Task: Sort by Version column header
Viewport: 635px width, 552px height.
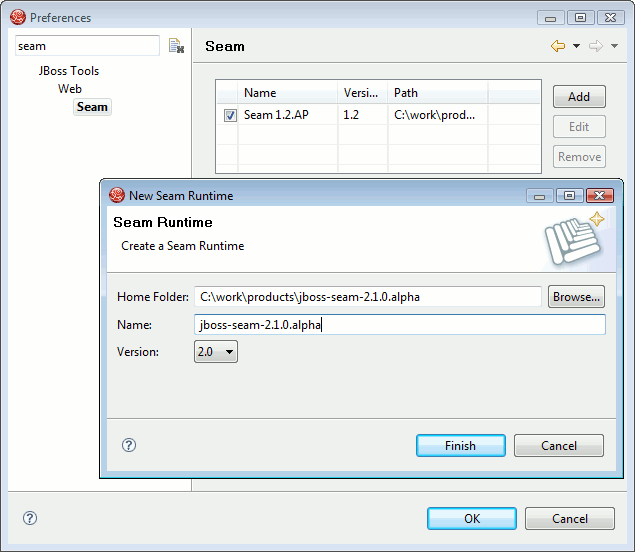Action: point(362,93)
